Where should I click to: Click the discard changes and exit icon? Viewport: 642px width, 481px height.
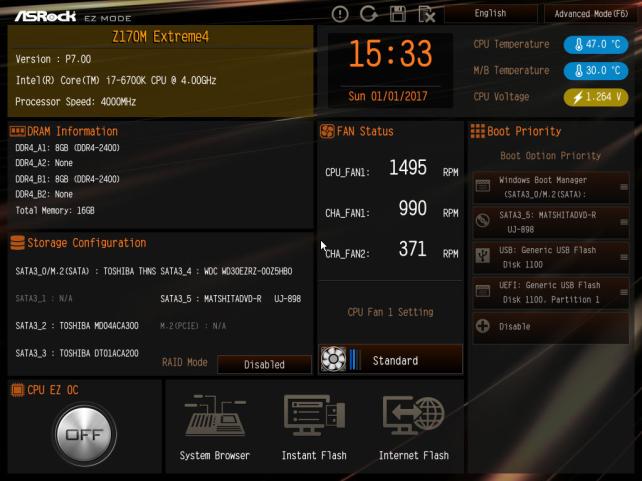pos(427,15)
